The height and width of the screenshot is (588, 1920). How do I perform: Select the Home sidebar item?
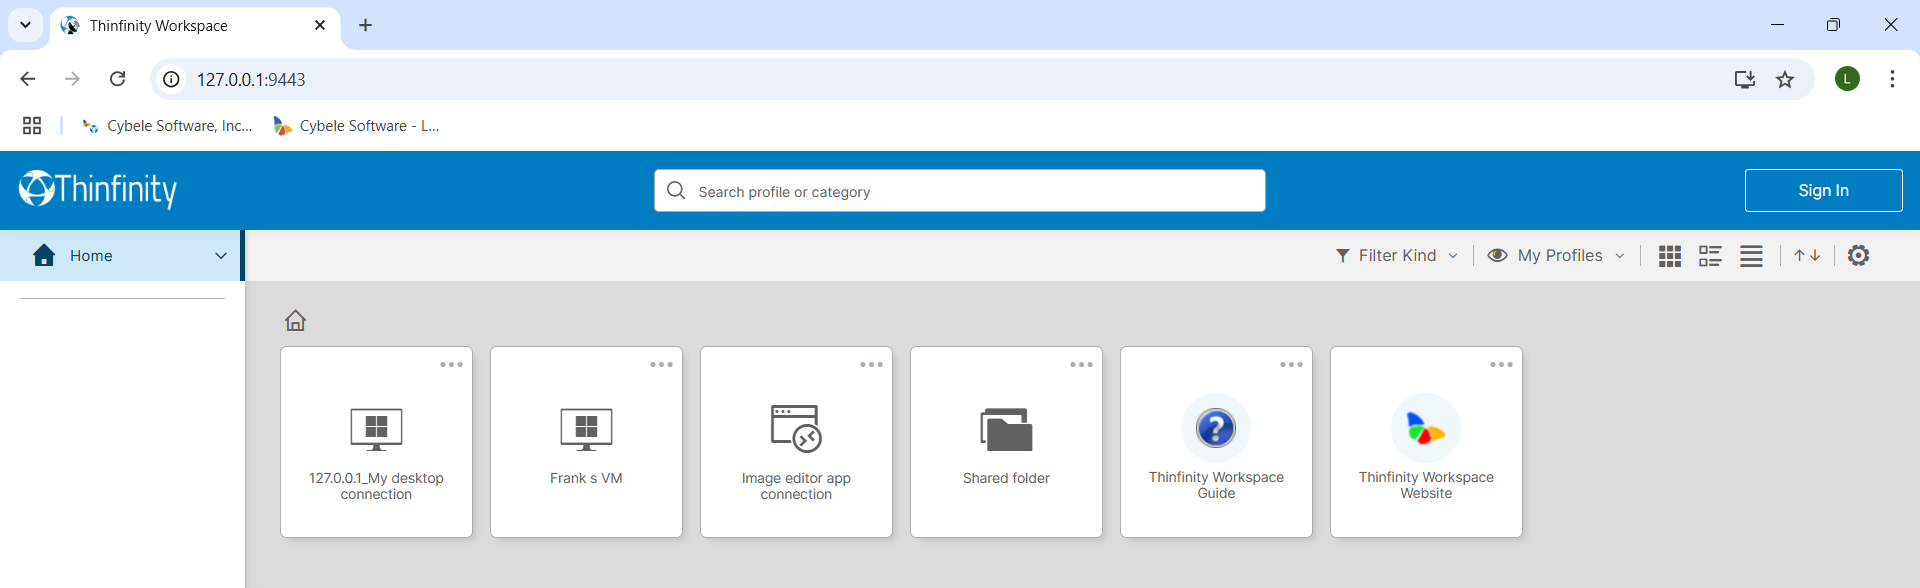[x=120, y=256]
